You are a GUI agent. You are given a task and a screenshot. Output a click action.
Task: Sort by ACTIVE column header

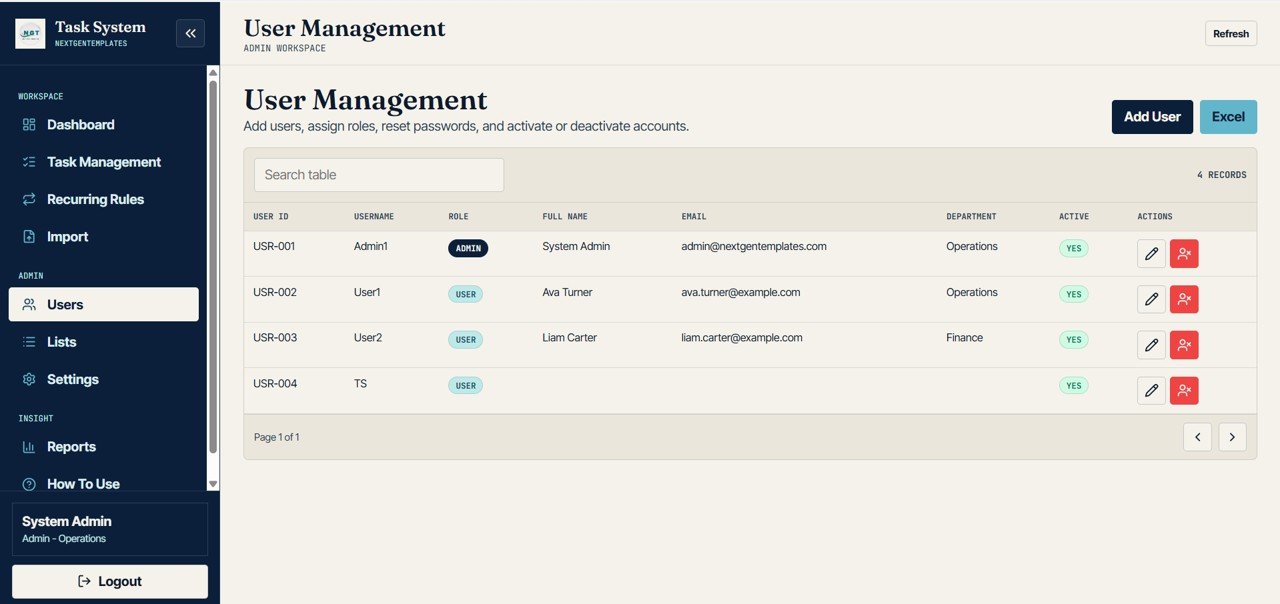pyautogui.click(x=1074, y=217)
